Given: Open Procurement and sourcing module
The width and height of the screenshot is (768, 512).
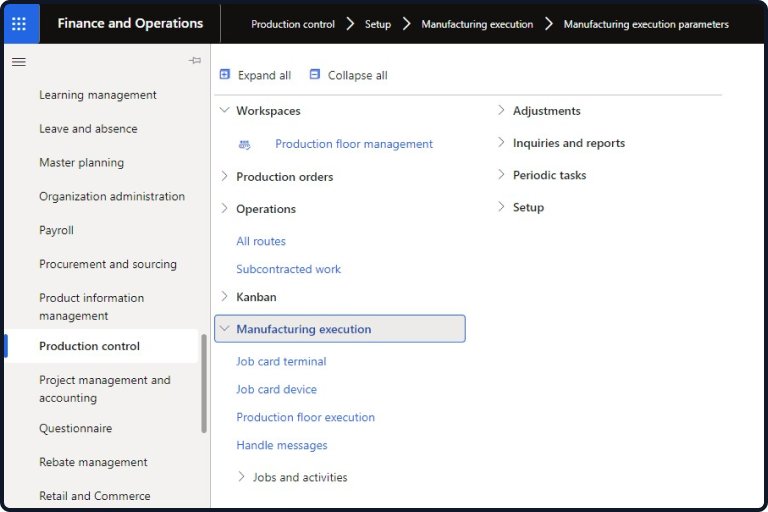Looking at the screenshot, I should 108,264.
